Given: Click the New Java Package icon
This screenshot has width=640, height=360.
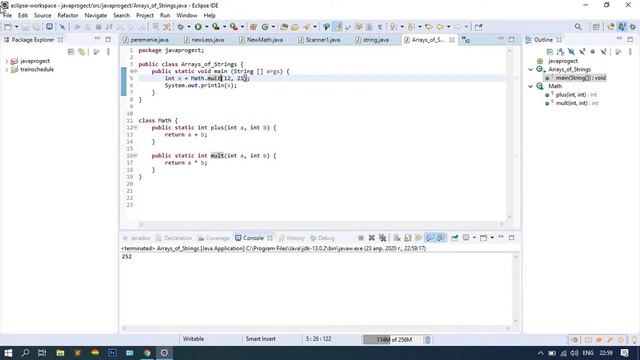Looking at the screenshot, I should point(253,27).
